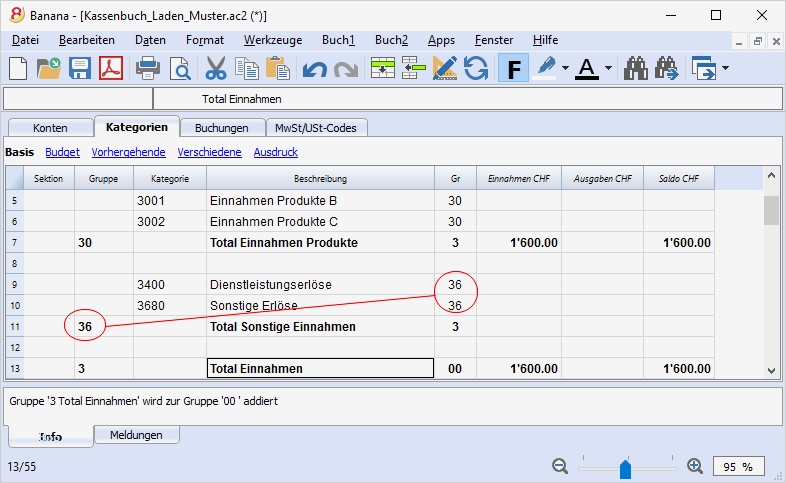Switch to the Konten tab
The height and width of the screenshot is (483, 786).
pyautogui.click(x=50, y=128)
